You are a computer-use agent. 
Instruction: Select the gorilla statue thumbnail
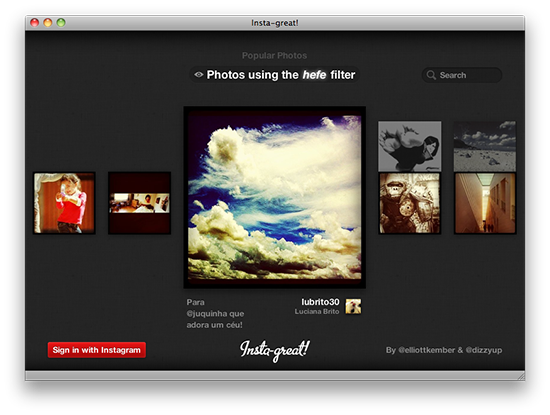pos(409,203)
